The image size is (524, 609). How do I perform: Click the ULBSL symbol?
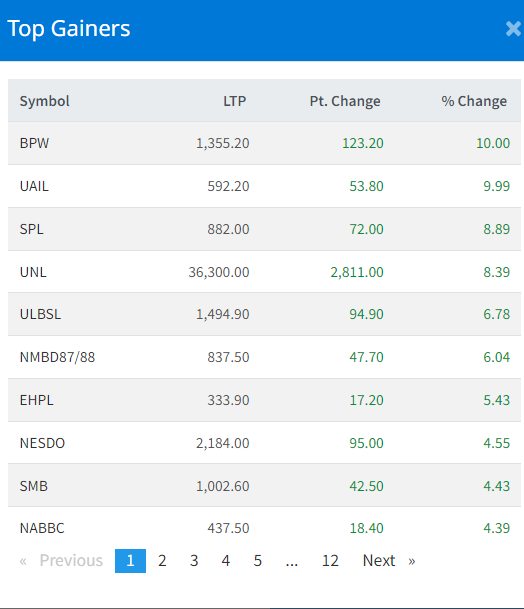point(40,314)
